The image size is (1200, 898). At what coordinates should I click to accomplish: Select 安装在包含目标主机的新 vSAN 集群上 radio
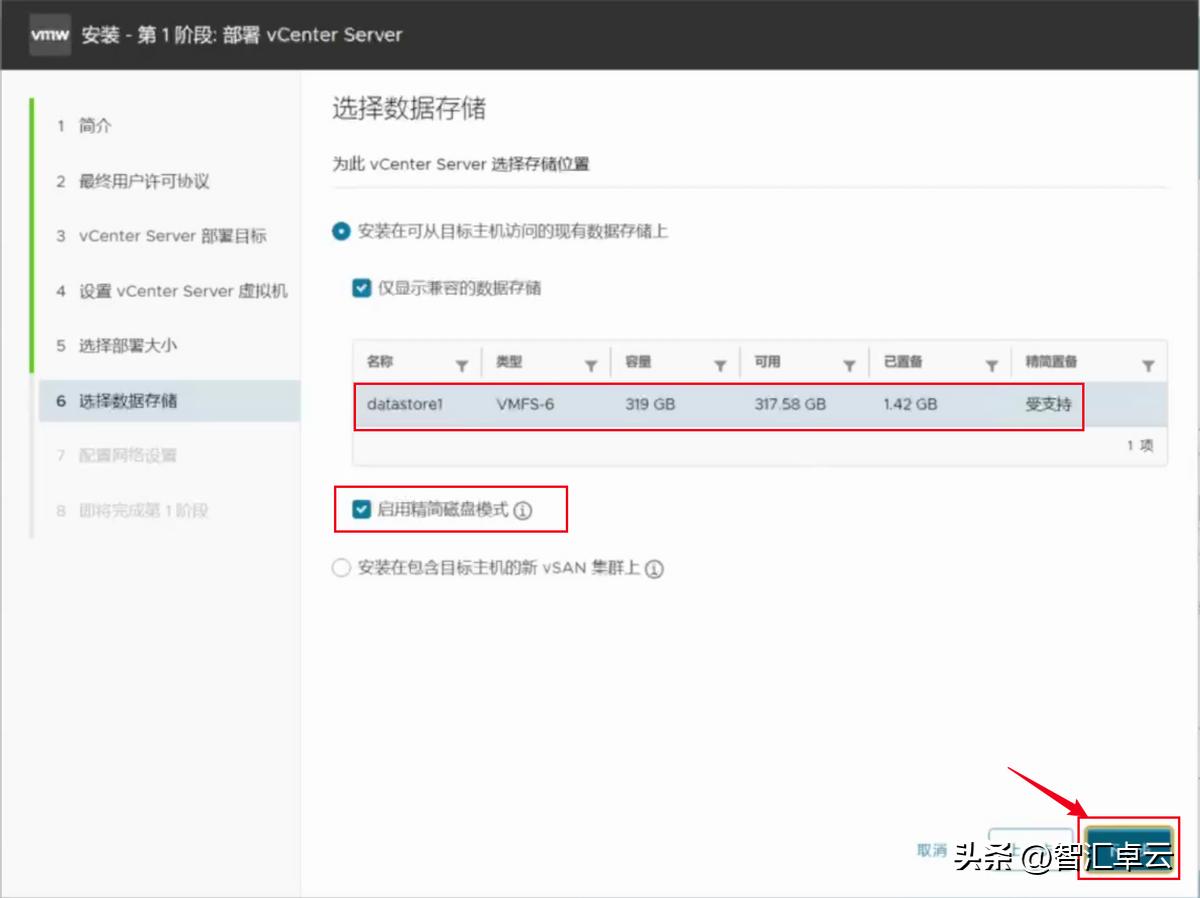(x=341, y=568)
